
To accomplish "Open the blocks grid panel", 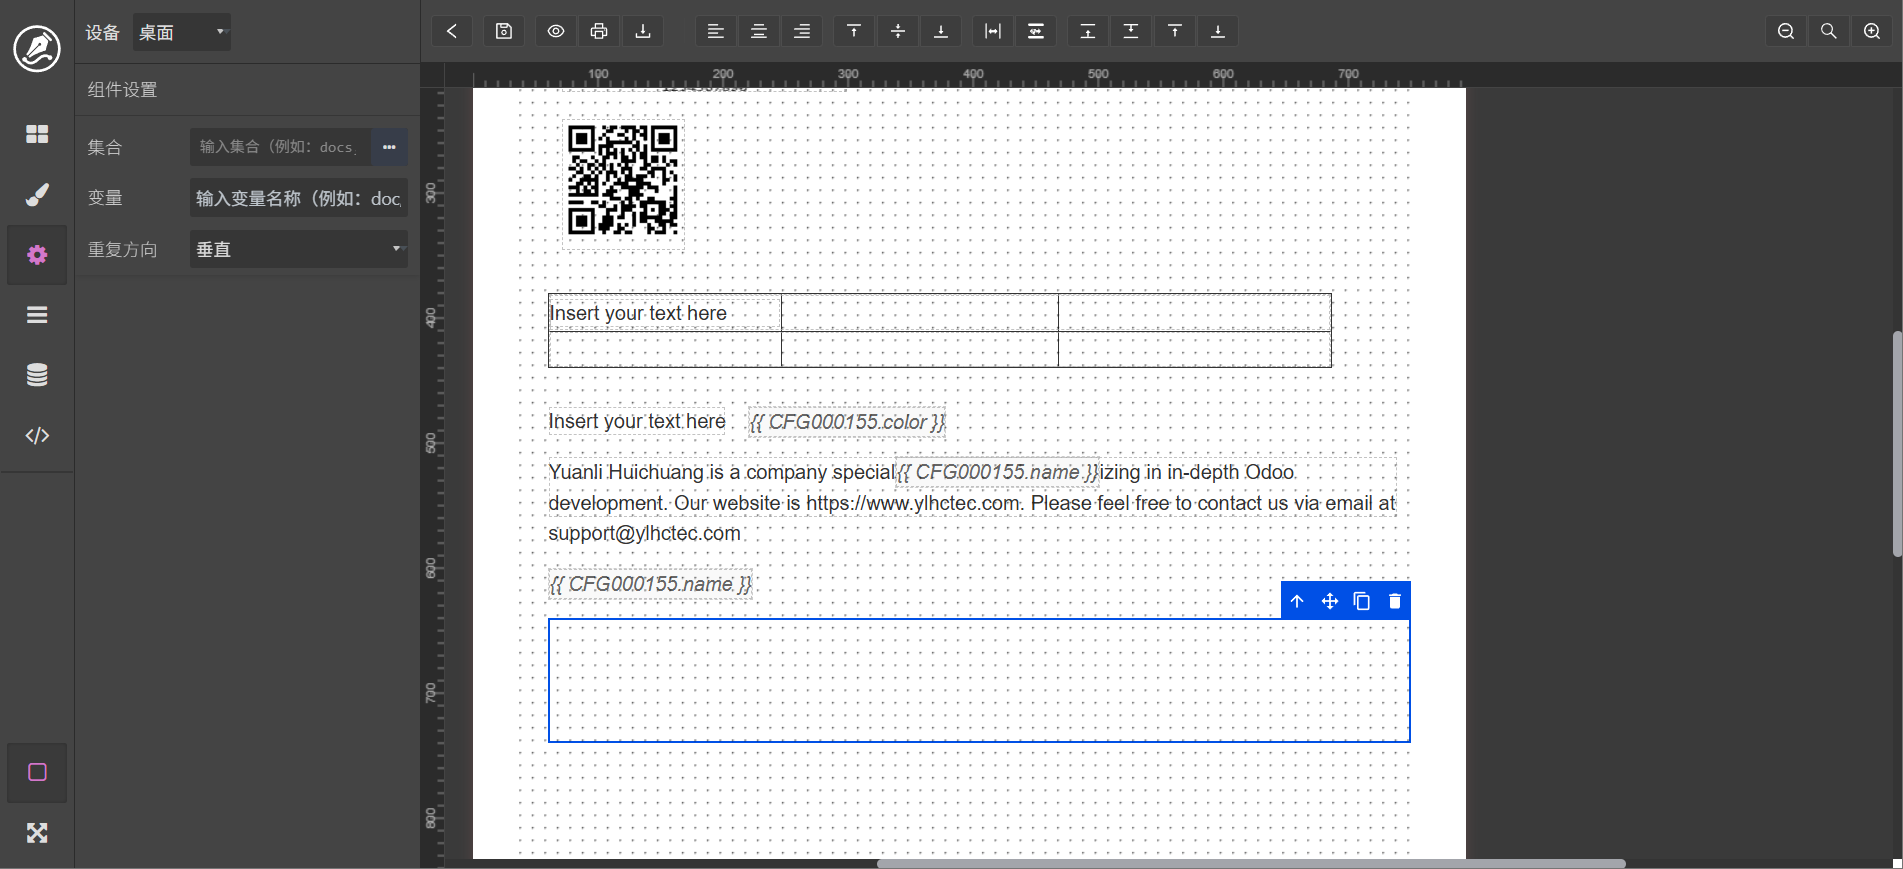I will pos(37,134).
